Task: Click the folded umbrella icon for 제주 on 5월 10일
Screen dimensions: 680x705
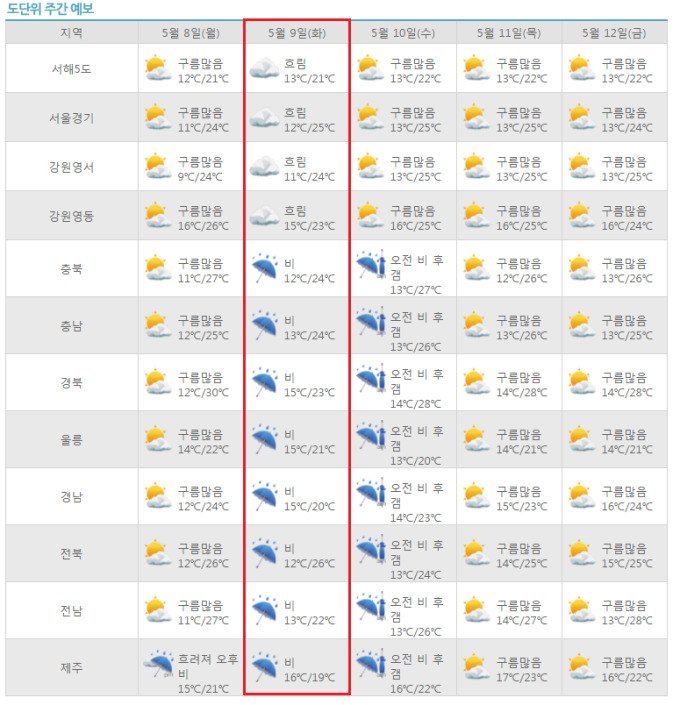Action: pyautogui.click(x=371, y=664)
